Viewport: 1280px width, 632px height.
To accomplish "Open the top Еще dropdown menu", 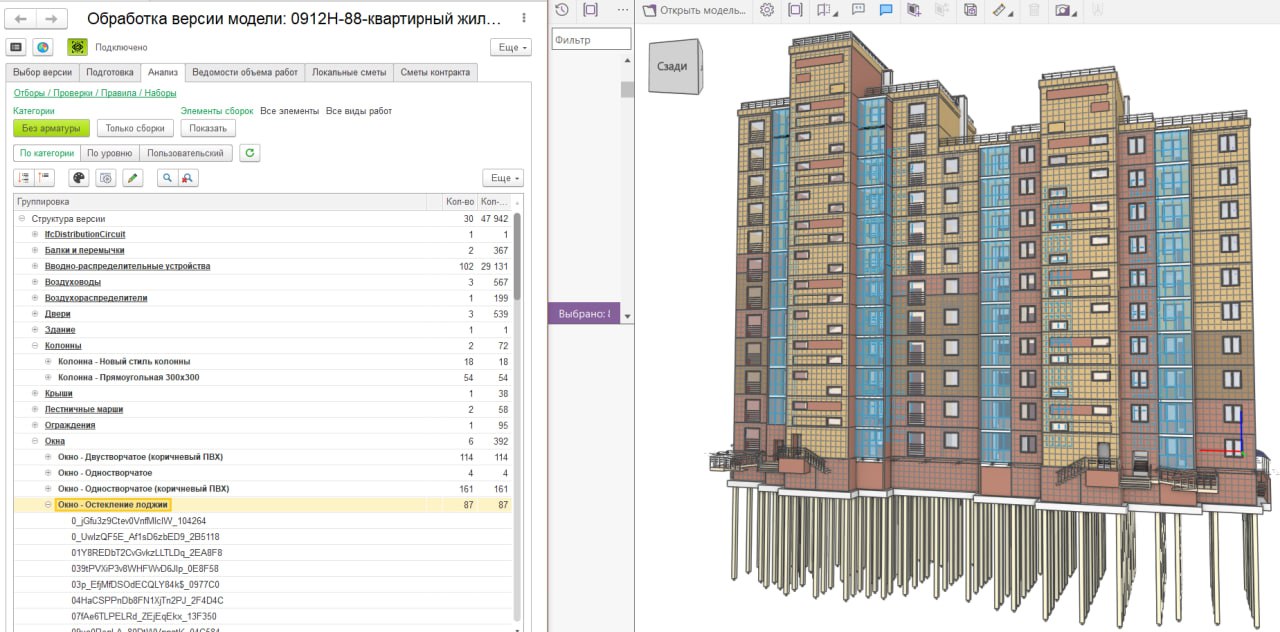I will tap(510, 47).
